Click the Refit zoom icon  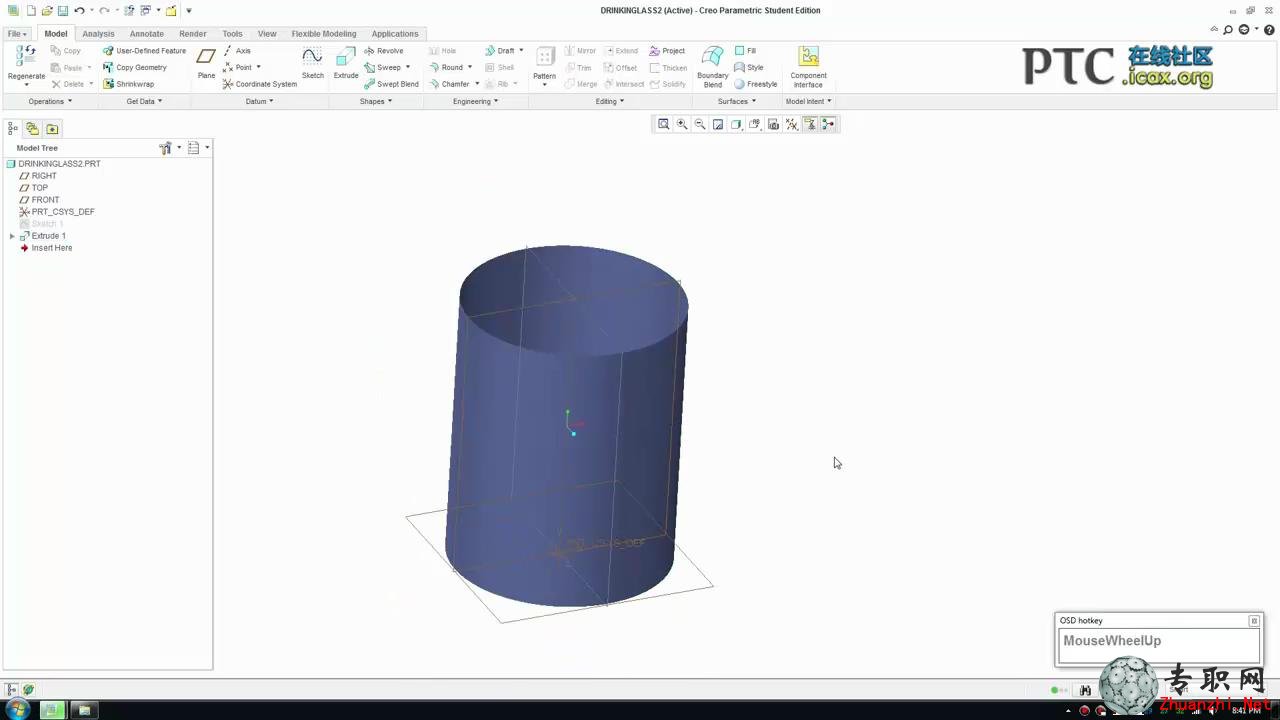[663, 124]
